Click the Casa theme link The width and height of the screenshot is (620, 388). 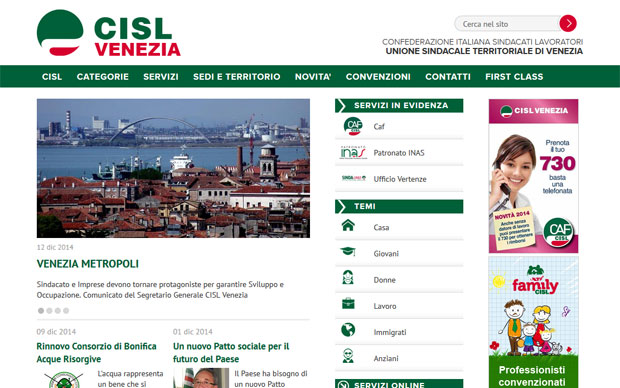381,227
